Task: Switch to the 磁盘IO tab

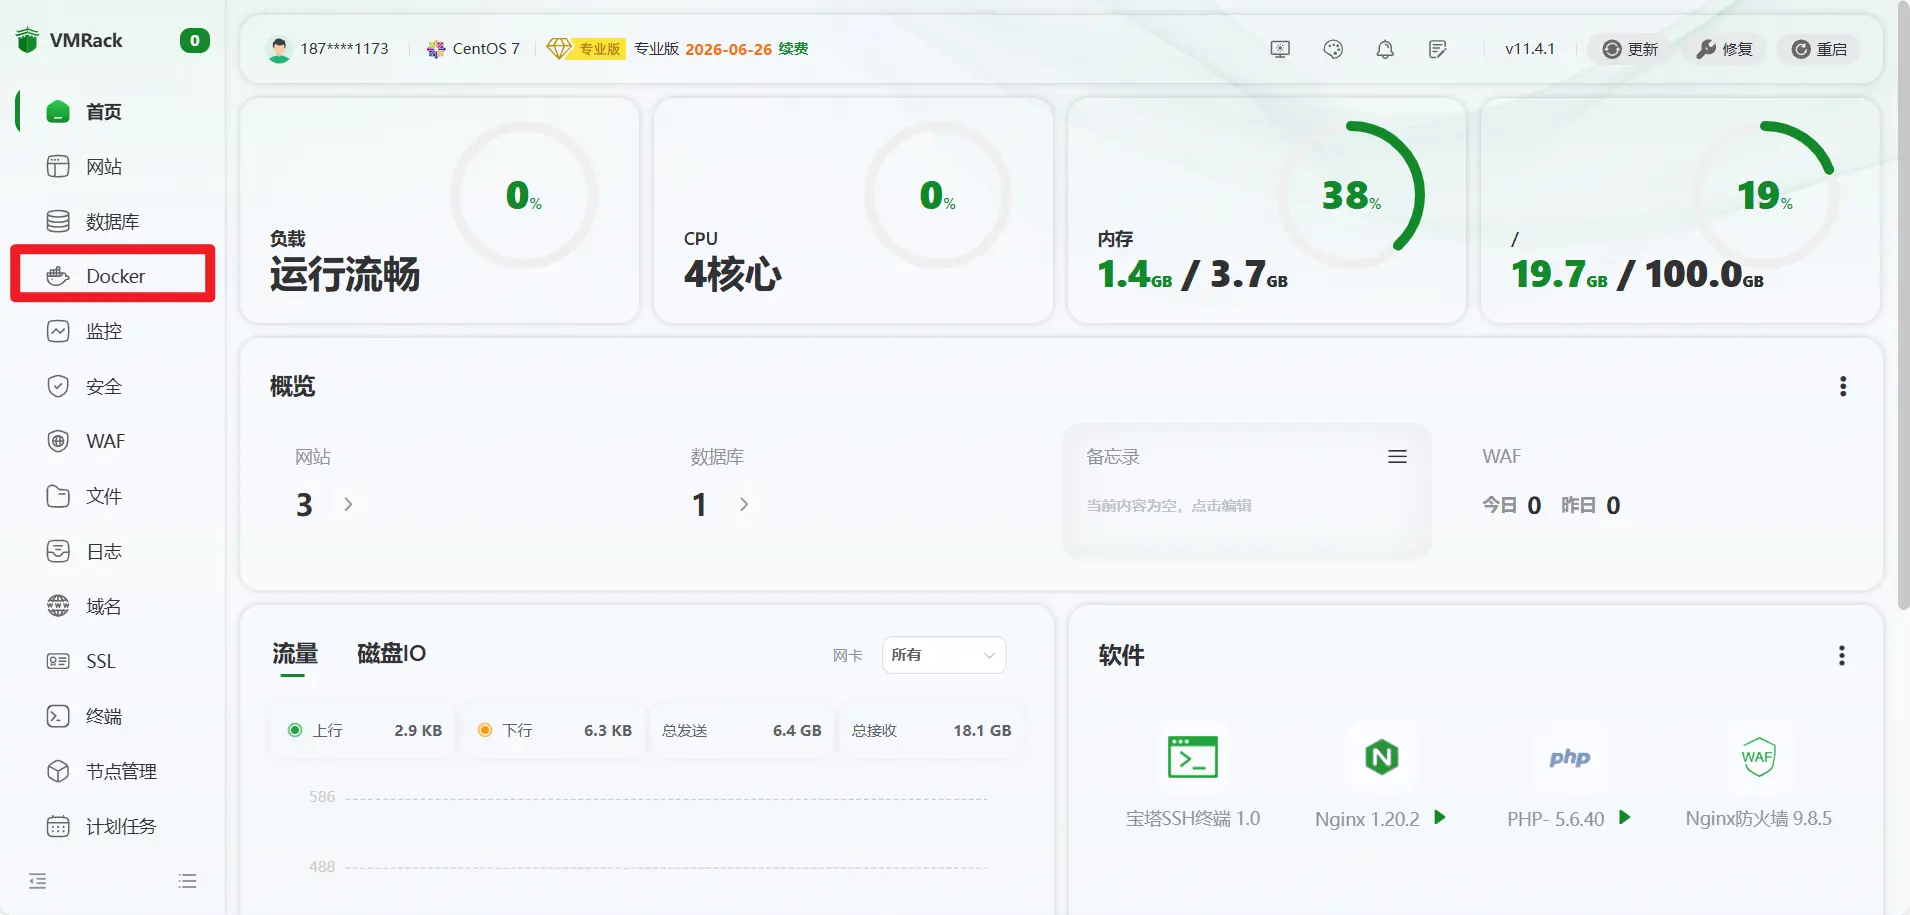Action: tap(391, 653)
